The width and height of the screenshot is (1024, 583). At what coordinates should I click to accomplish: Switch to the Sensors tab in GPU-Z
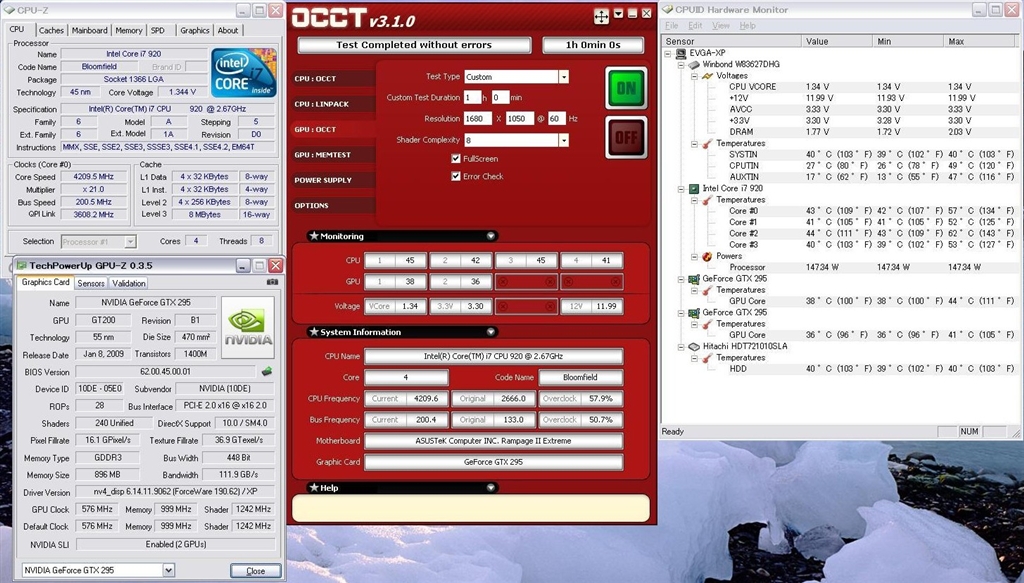91,283
